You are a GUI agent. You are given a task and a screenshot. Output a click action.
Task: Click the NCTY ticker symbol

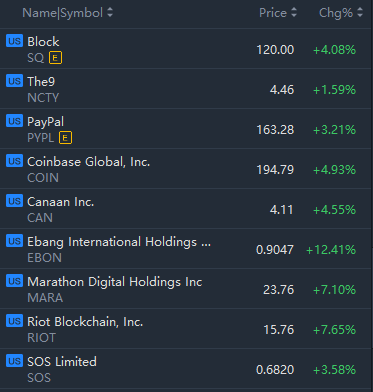(43, 98)
